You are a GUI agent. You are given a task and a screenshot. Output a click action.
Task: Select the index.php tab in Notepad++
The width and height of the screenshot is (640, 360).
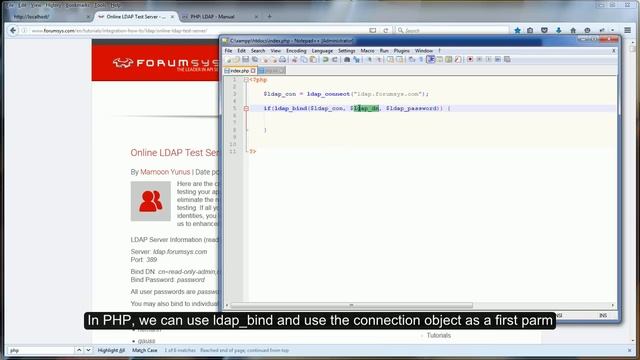(240, 71)
